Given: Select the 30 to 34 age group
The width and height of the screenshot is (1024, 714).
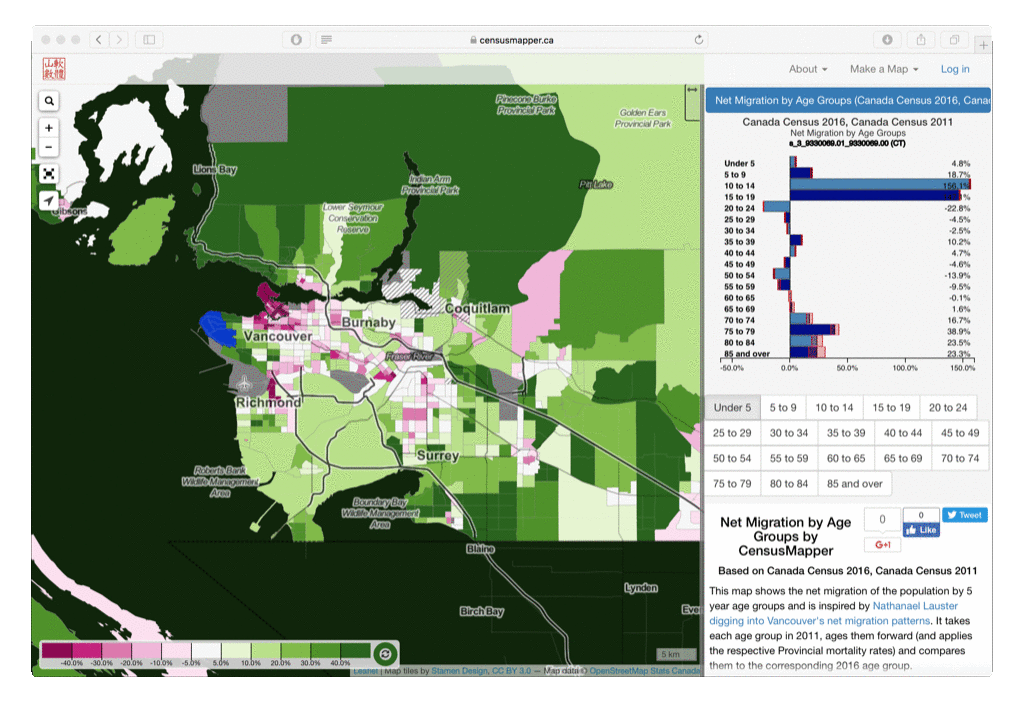Looking at the screenshot, I should point(789,433).
